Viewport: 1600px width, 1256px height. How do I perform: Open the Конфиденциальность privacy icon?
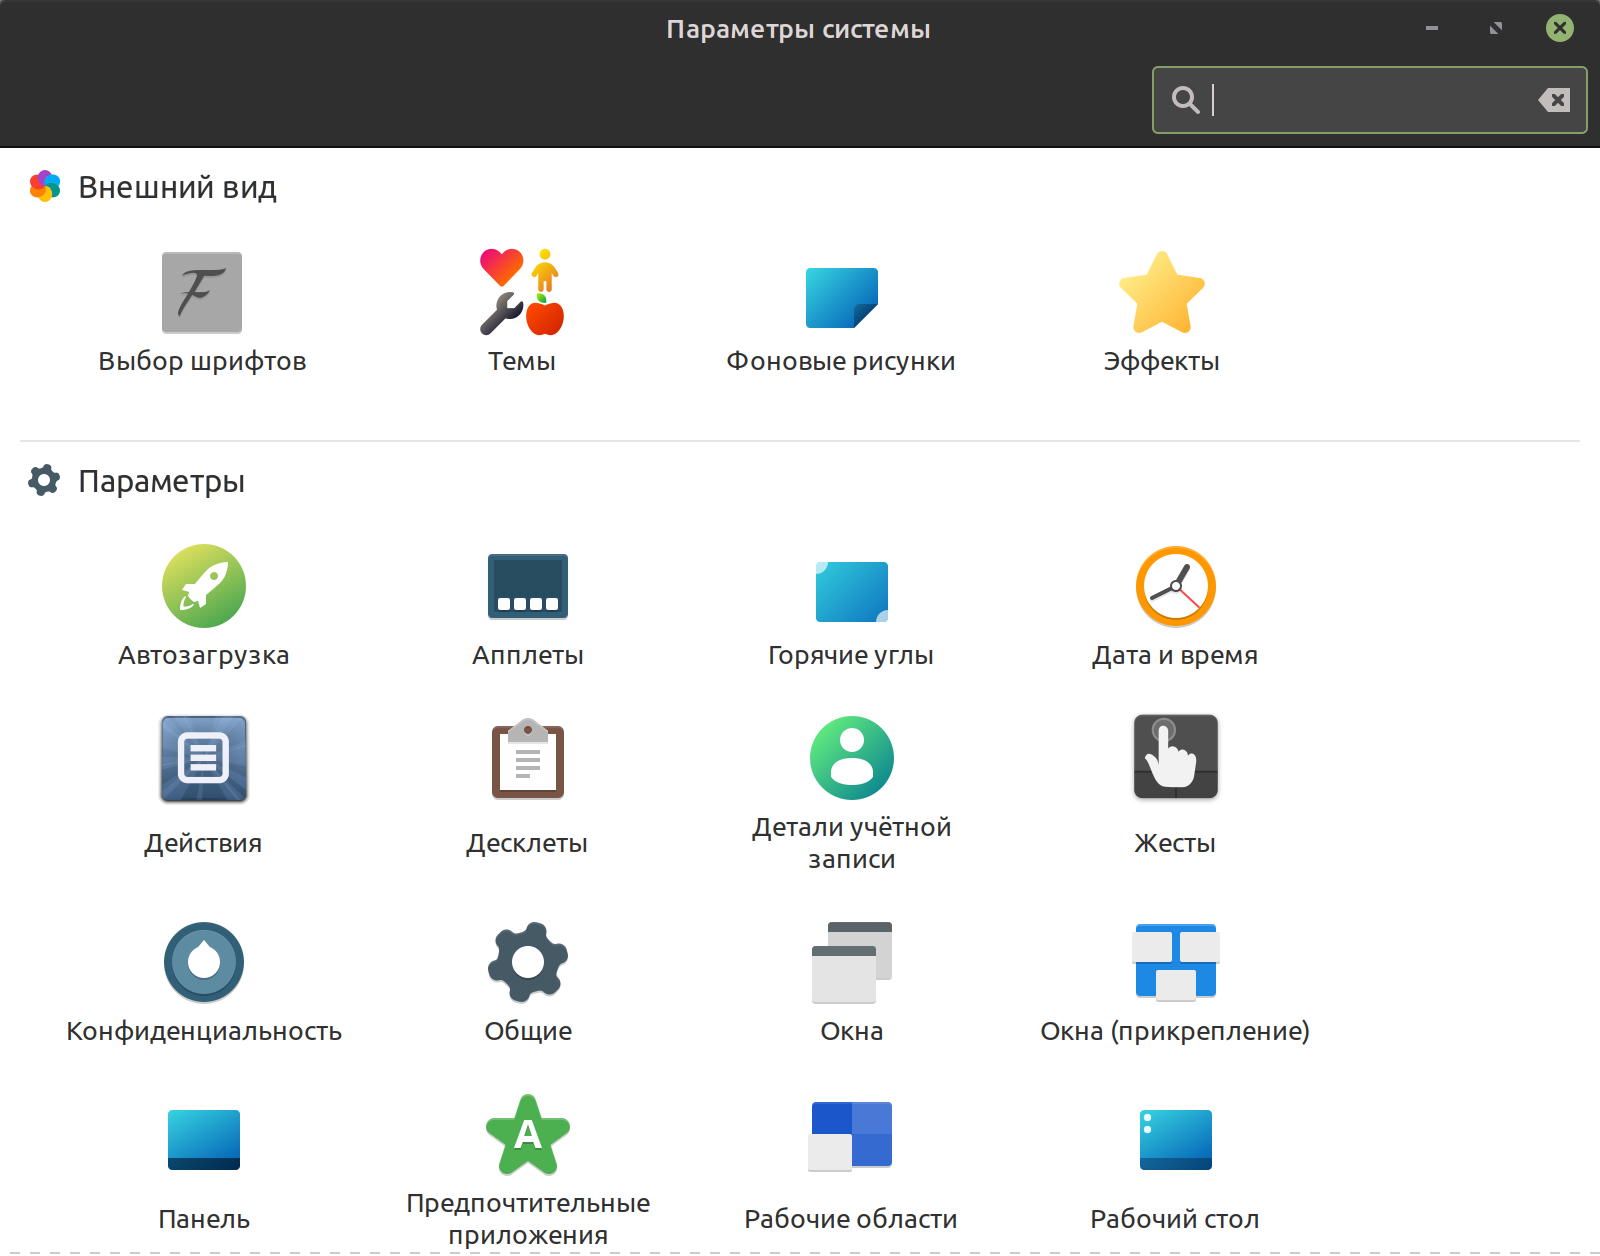[204, 962]
